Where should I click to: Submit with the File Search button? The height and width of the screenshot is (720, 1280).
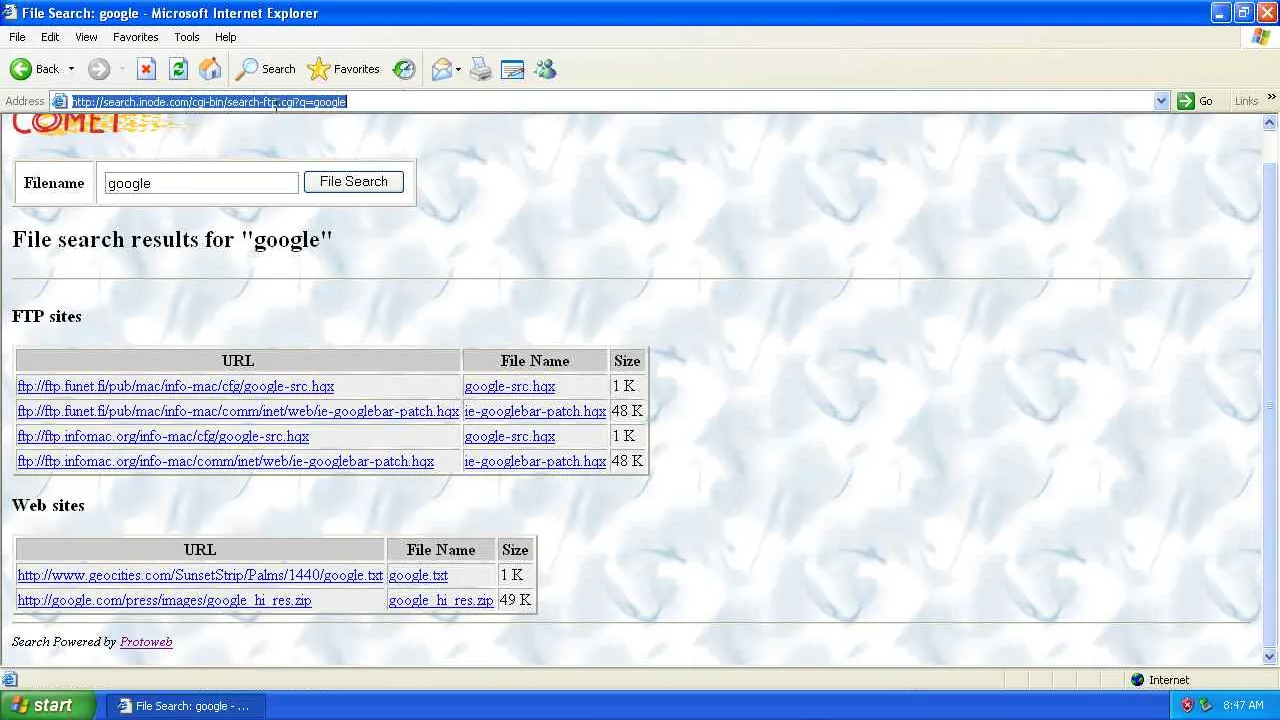(354, 182)
